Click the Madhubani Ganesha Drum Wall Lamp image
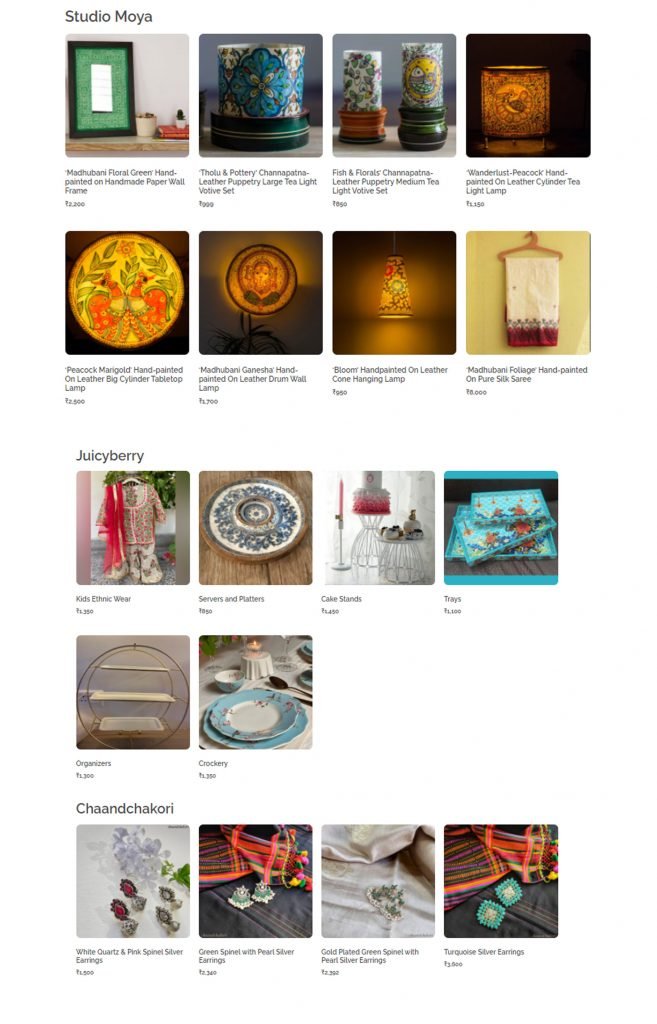Viewport: 657px width, 1024px height. [261, 293]
